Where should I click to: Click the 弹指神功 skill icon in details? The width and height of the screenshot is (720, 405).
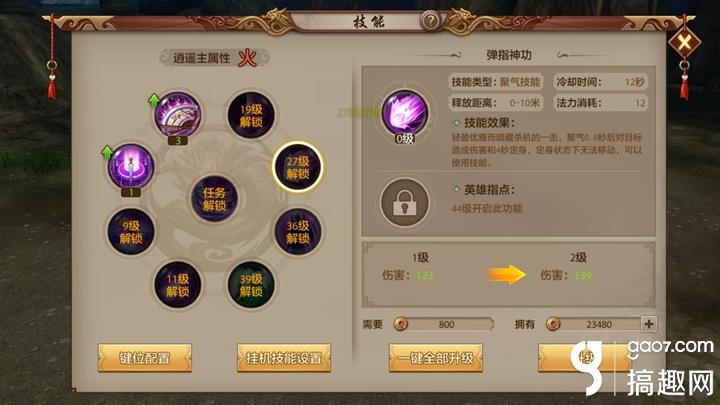[x=405, y=114]
